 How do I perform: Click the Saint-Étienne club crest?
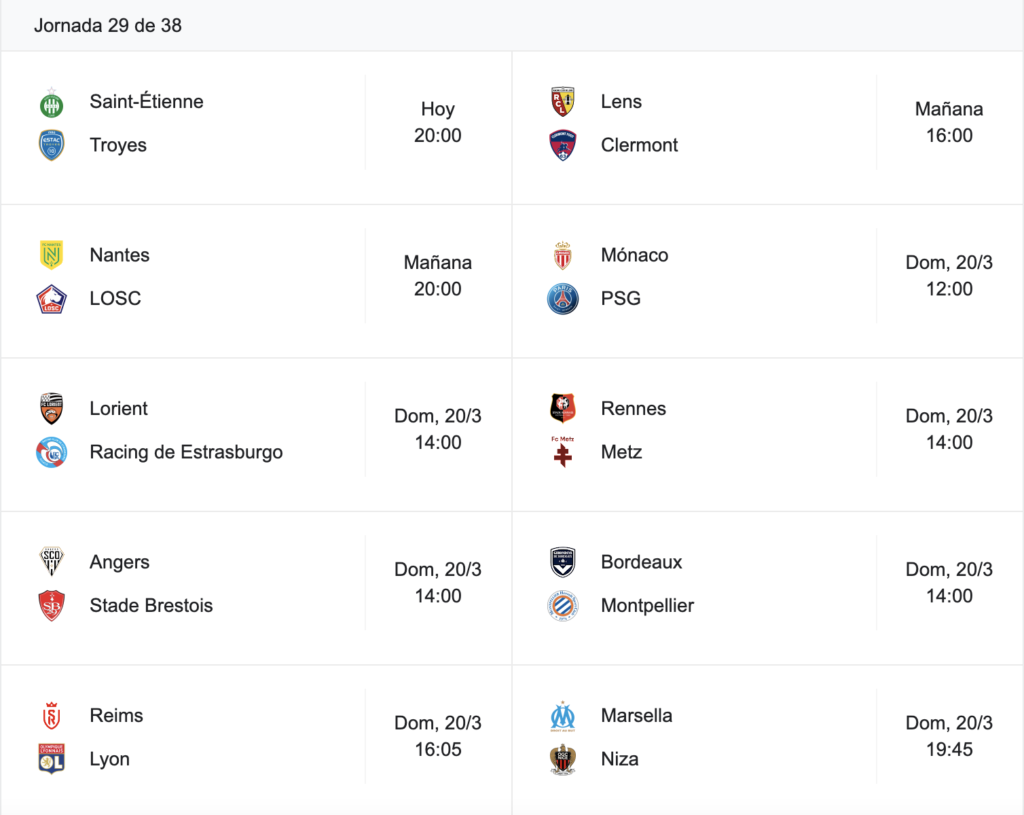[52, 103]
